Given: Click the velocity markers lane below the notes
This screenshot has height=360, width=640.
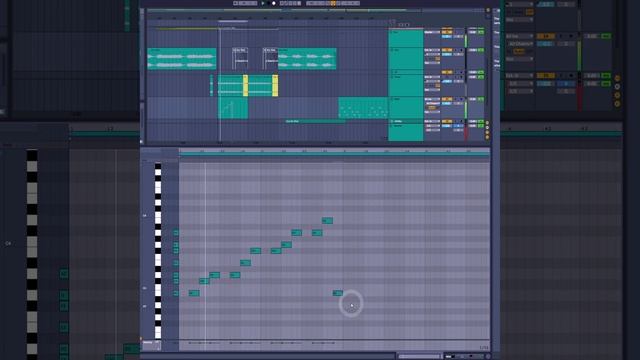Looking at the screenshot, I should point(334,343).
